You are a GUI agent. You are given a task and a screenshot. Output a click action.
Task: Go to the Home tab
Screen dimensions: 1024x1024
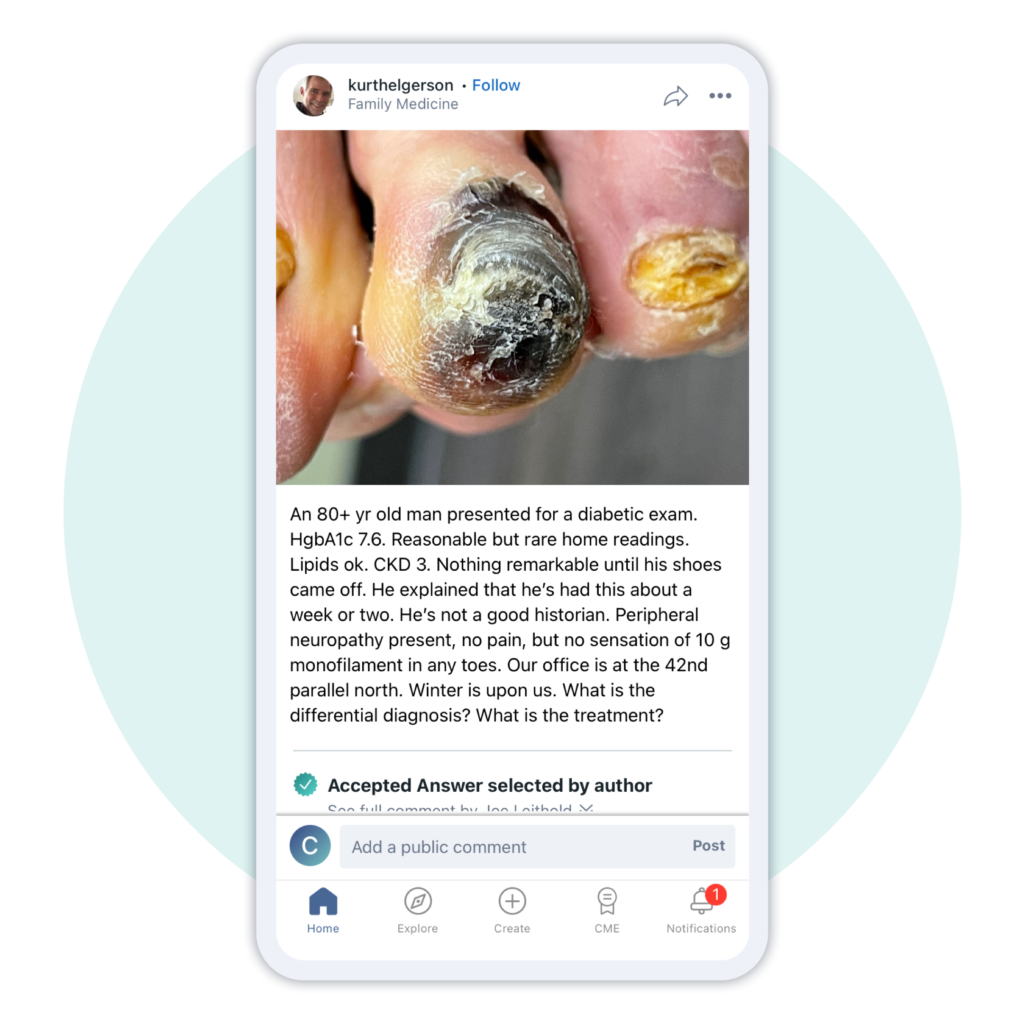coord(323,910)
